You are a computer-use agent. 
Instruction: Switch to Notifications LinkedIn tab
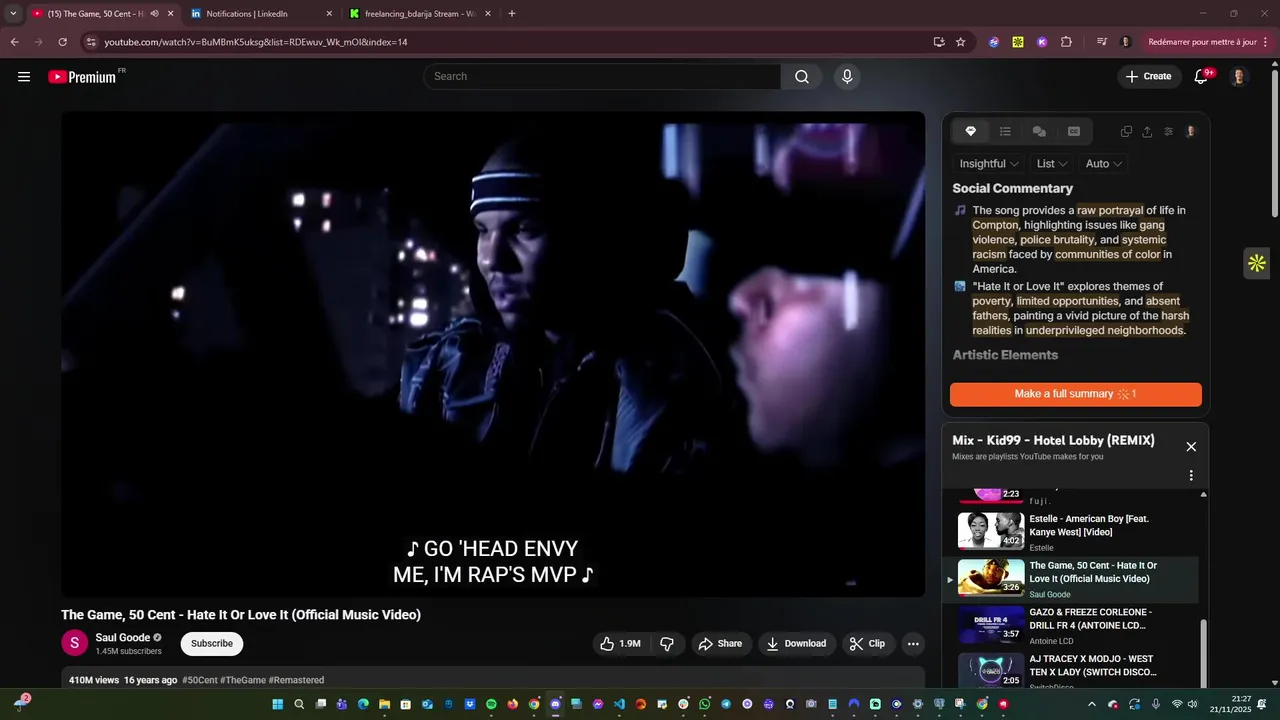(261, 14)
